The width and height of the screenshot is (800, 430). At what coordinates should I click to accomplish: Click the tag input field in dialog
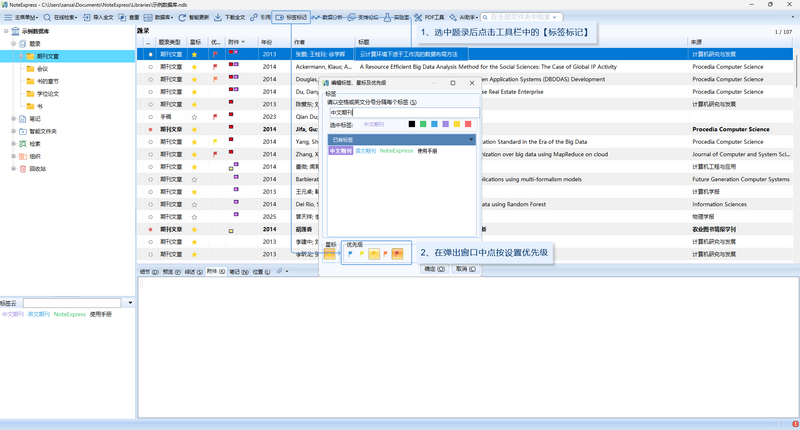403,112
